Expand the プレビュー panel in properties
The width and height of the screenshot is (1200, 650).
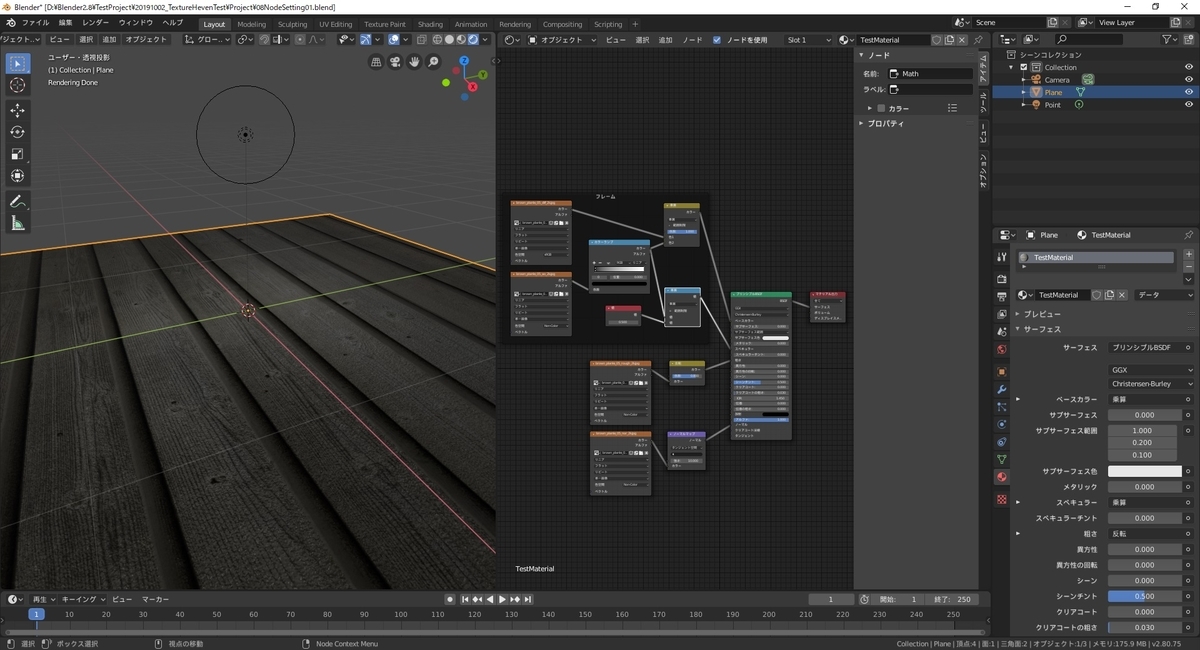click(1042, 314)
